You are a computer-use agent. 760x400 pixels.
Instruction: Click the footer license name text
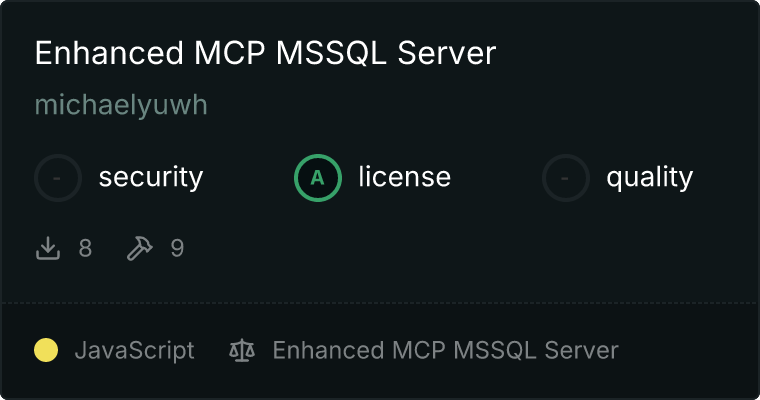(x=445, y=351)
